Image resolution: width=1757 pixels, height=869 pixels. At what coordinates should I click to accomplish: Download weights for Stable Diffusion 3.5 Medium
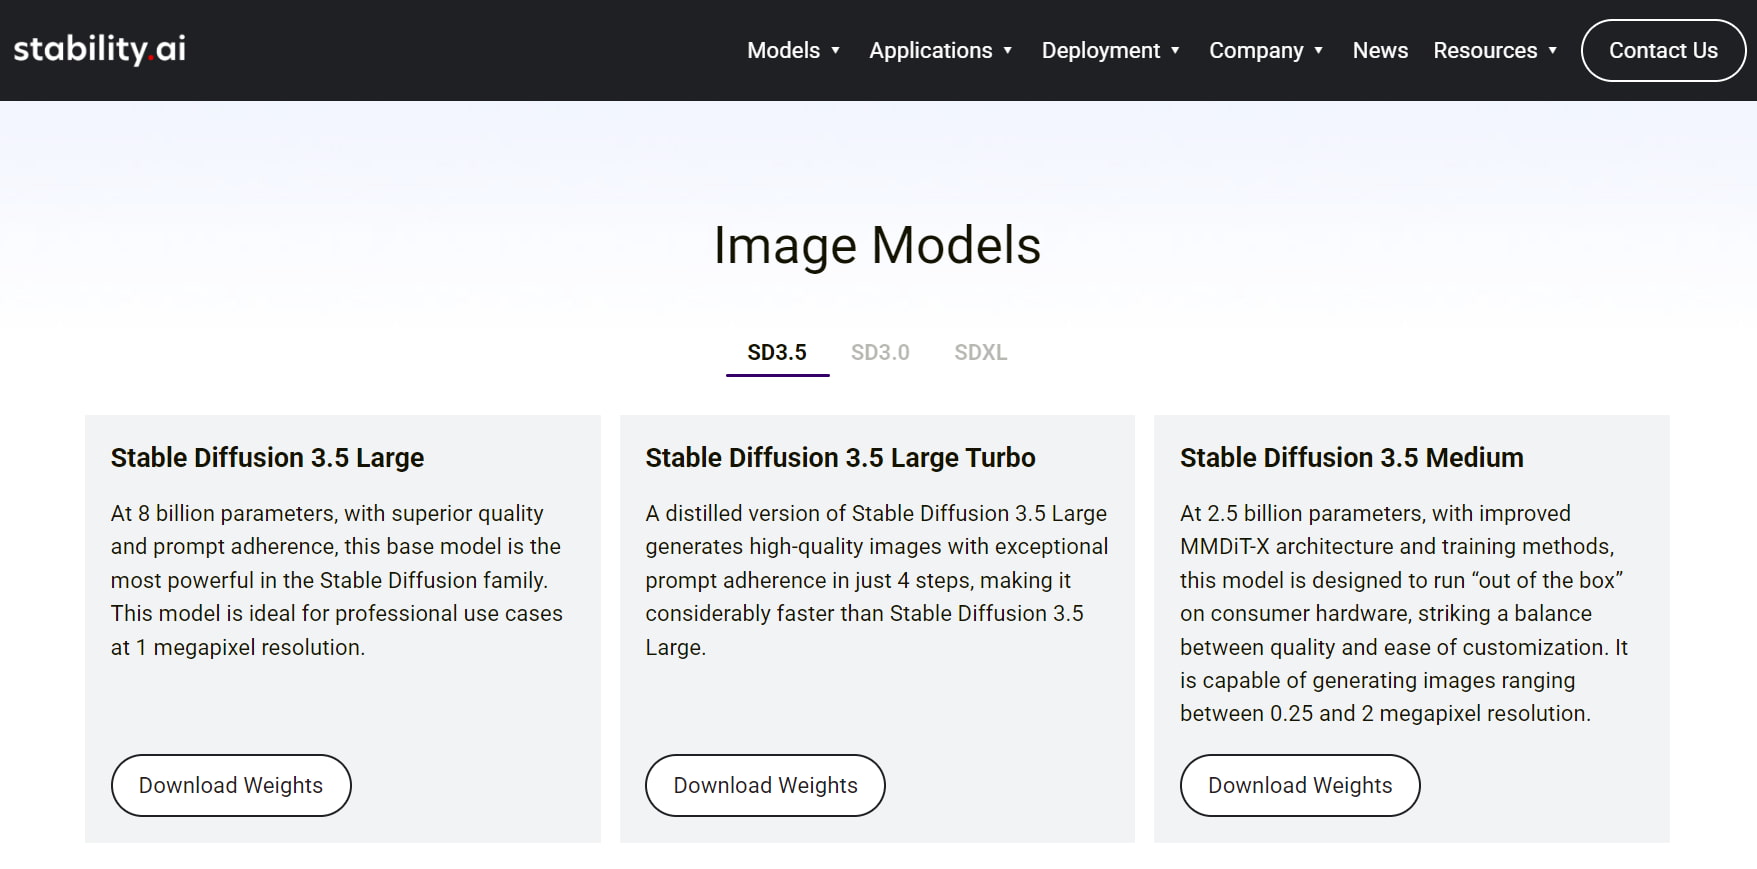pyautogui.click(x=1300, y=785)
